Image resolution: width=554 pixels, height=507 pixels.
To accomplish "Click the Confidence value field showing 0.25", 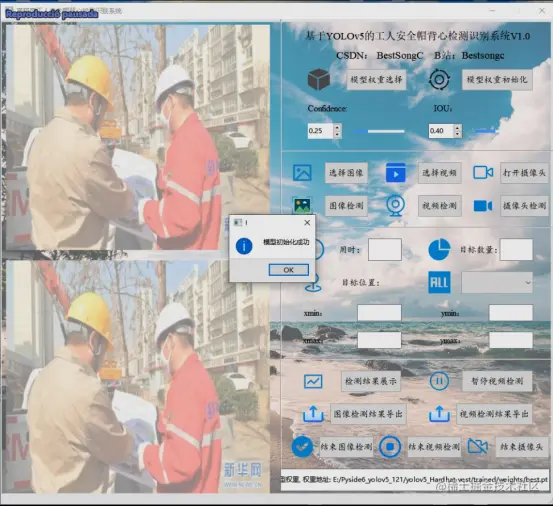I will tap(320, 131).
